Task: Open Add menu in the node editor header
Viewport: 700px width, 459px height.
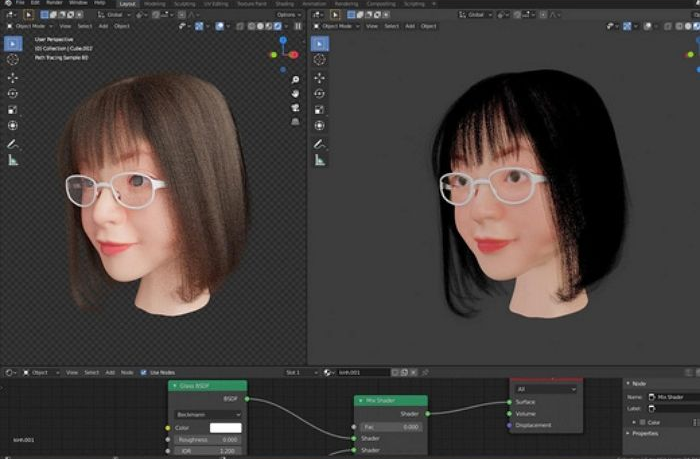Action: (x=108, y=372)
